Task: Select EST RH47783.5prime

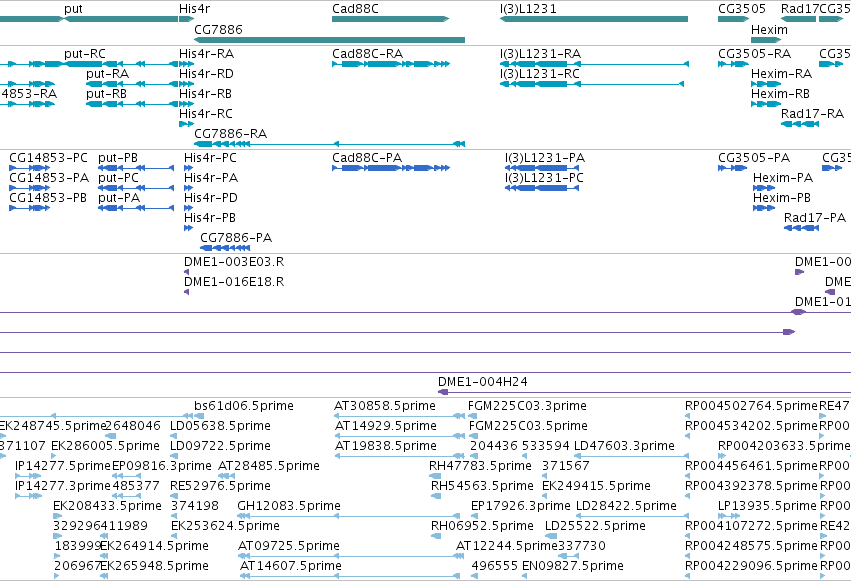Action: (480, 466)
